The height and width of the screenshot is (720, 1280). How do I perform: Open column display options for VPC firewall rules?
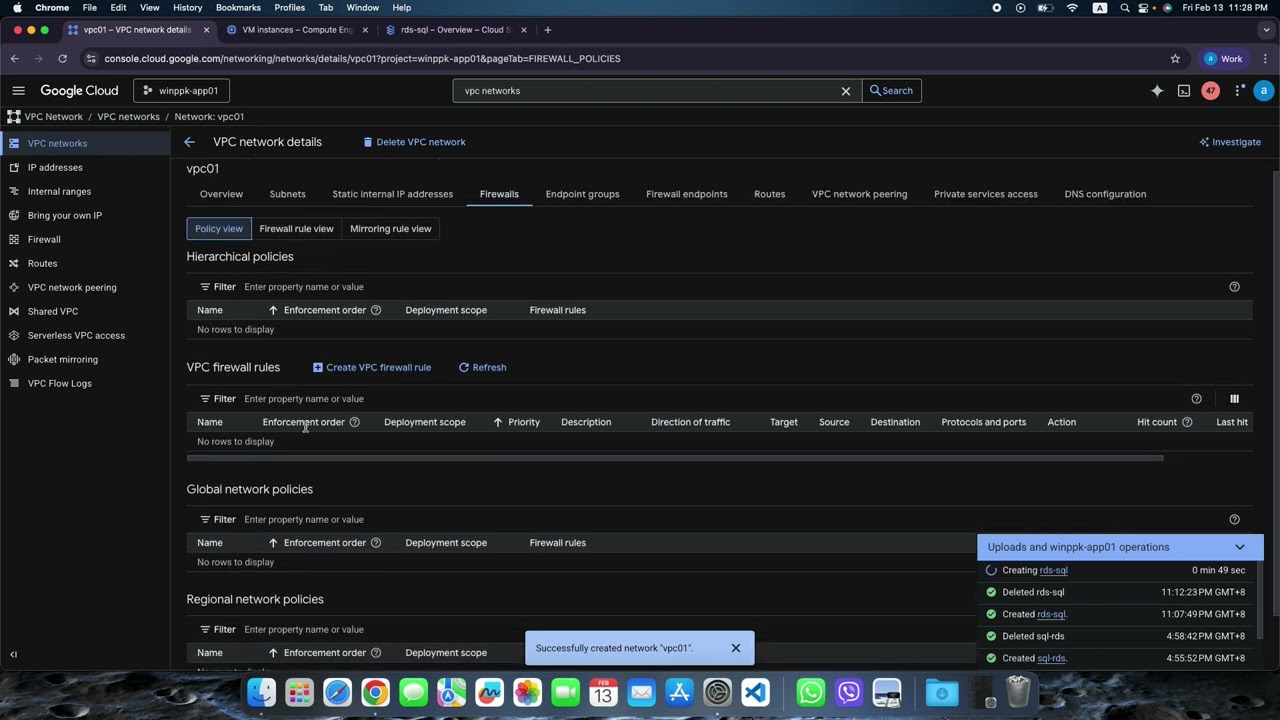pyautogui.click(x=1234, y=399)
